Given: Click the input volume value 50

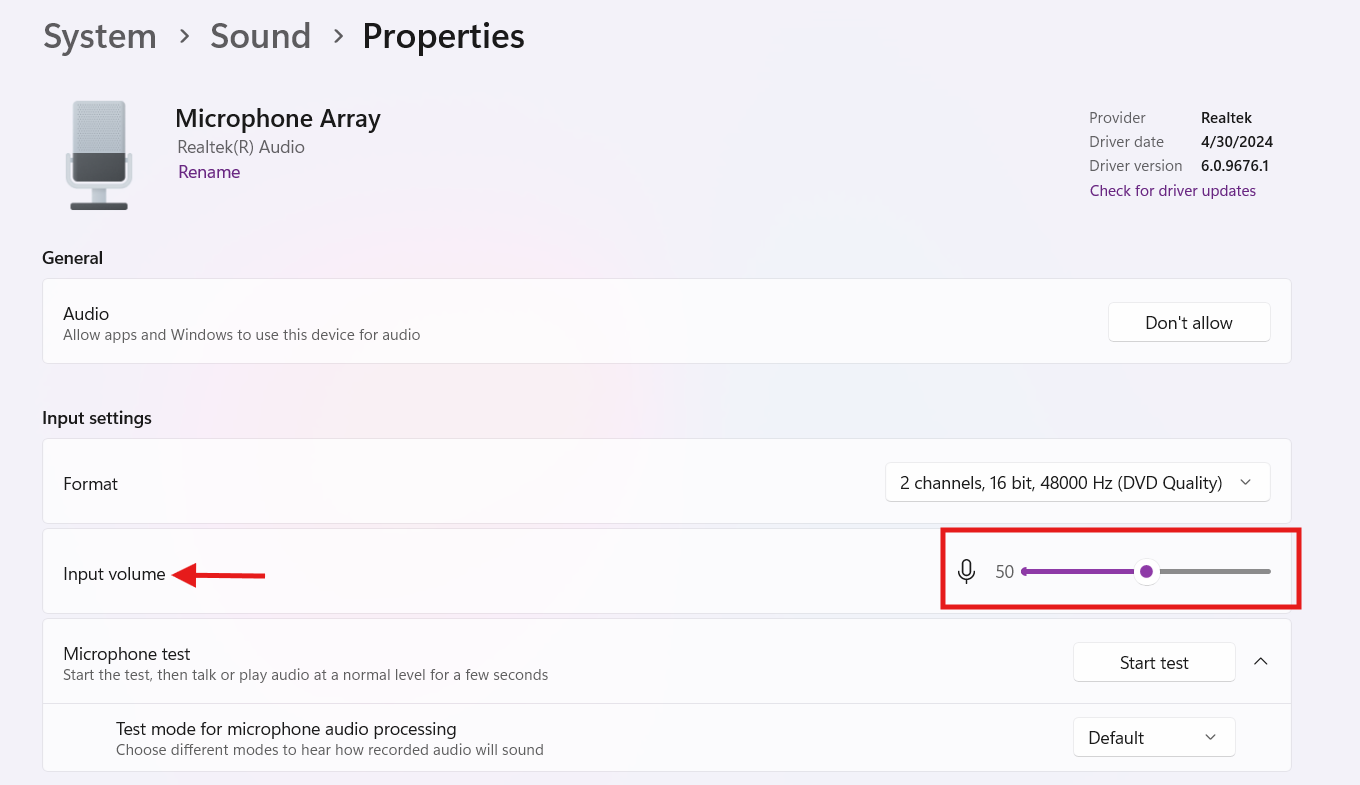Looking at the screenshot, I should pyautogui.click(x=1004, y=572).
